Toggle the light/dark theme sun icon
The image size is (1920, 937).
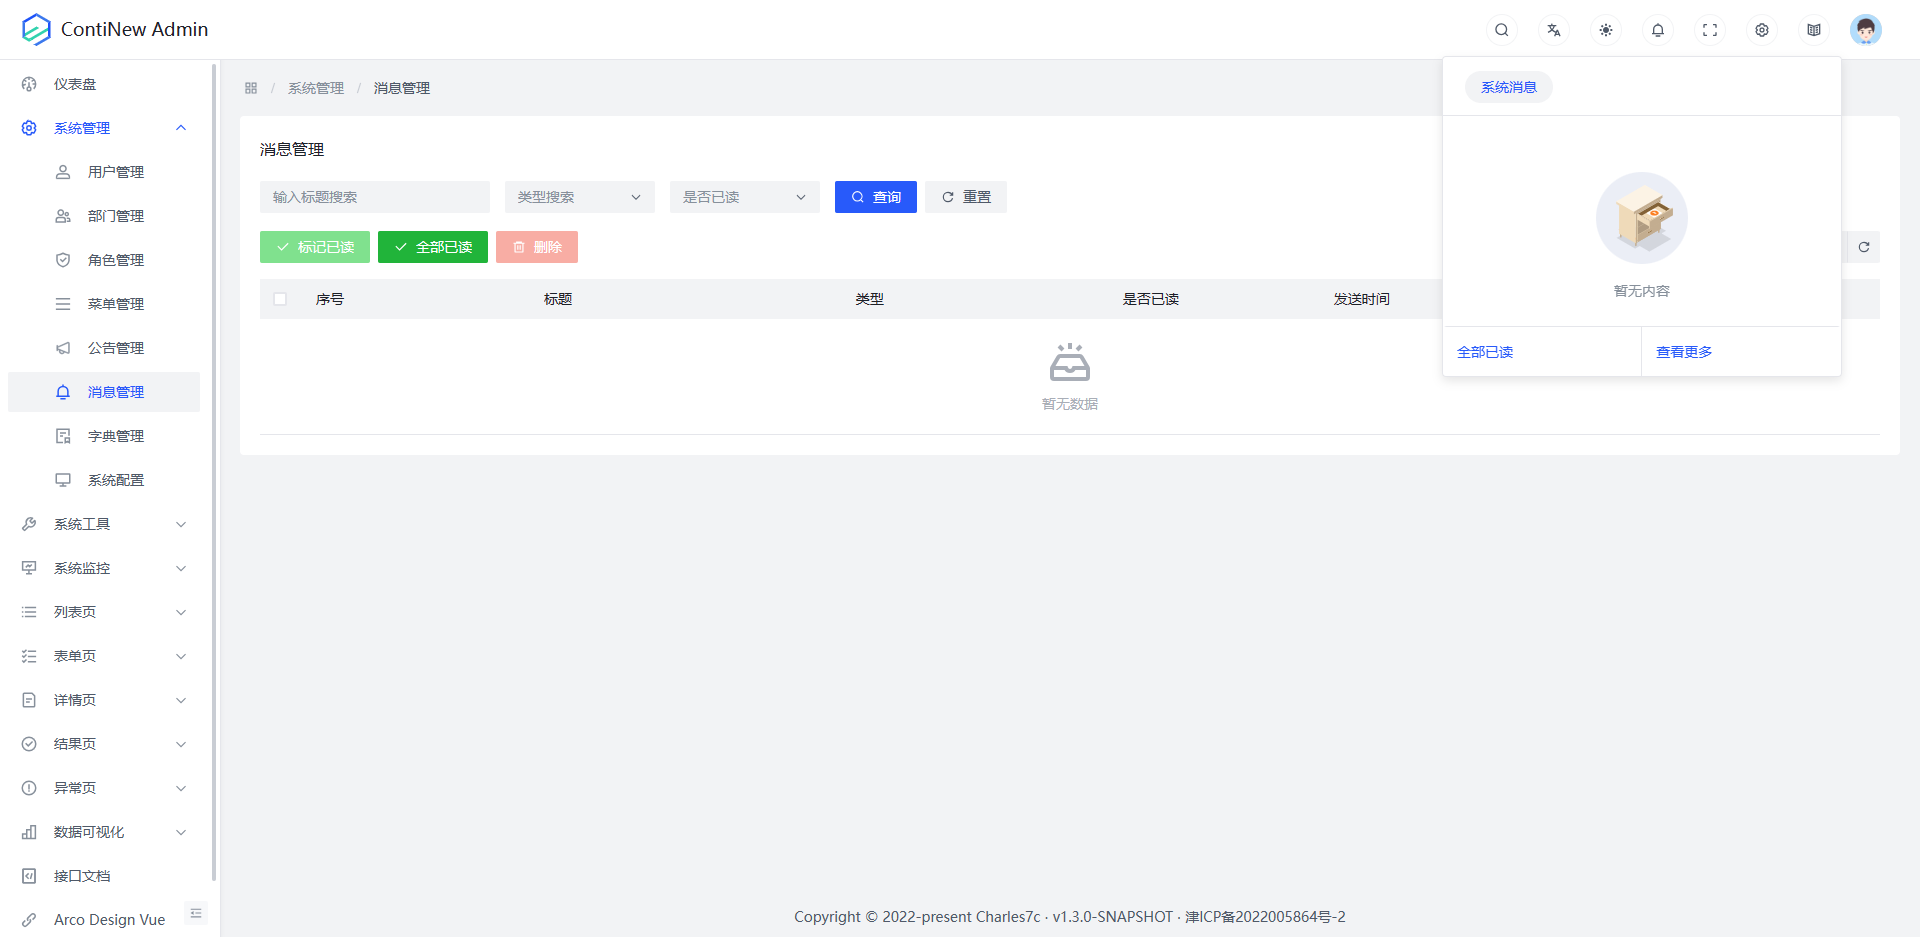click(x=1605, y=30)
